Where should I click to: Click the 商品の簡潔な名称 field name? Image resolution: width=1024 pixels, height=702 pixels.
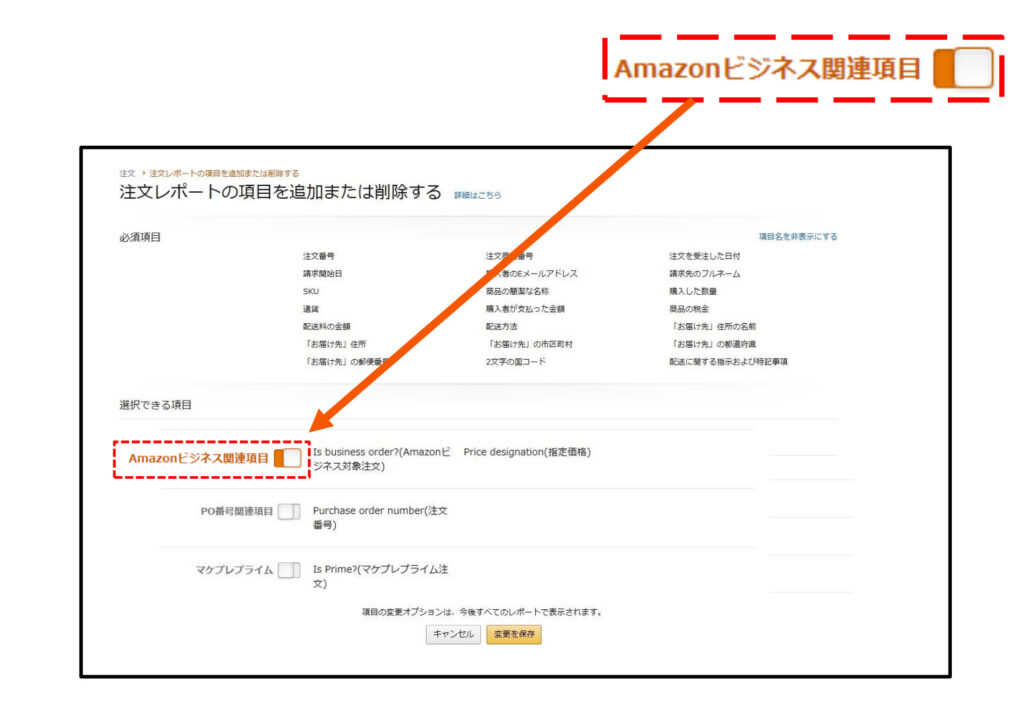pos(517,291)
